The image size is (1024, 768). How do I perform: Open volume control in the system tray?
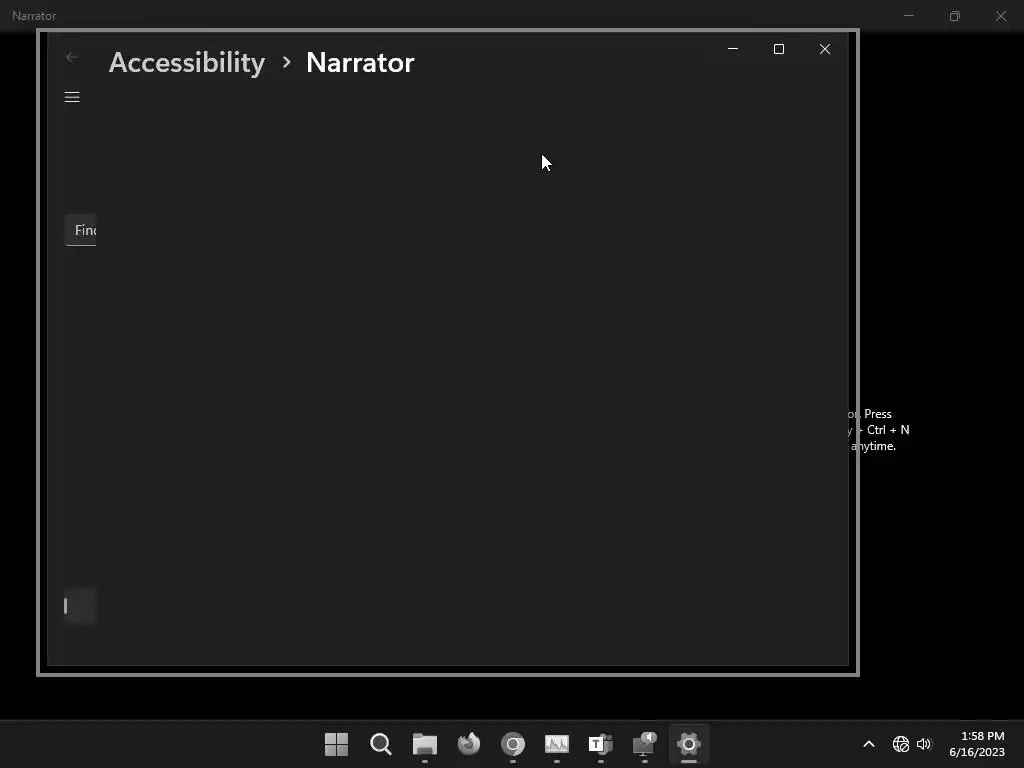pos(923,744)
